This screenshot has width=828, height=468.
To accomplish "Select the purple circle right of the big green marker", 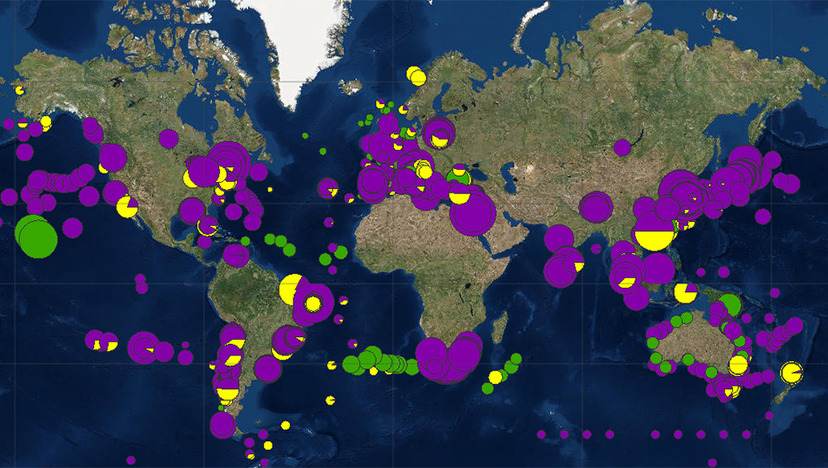I will 72,228.
